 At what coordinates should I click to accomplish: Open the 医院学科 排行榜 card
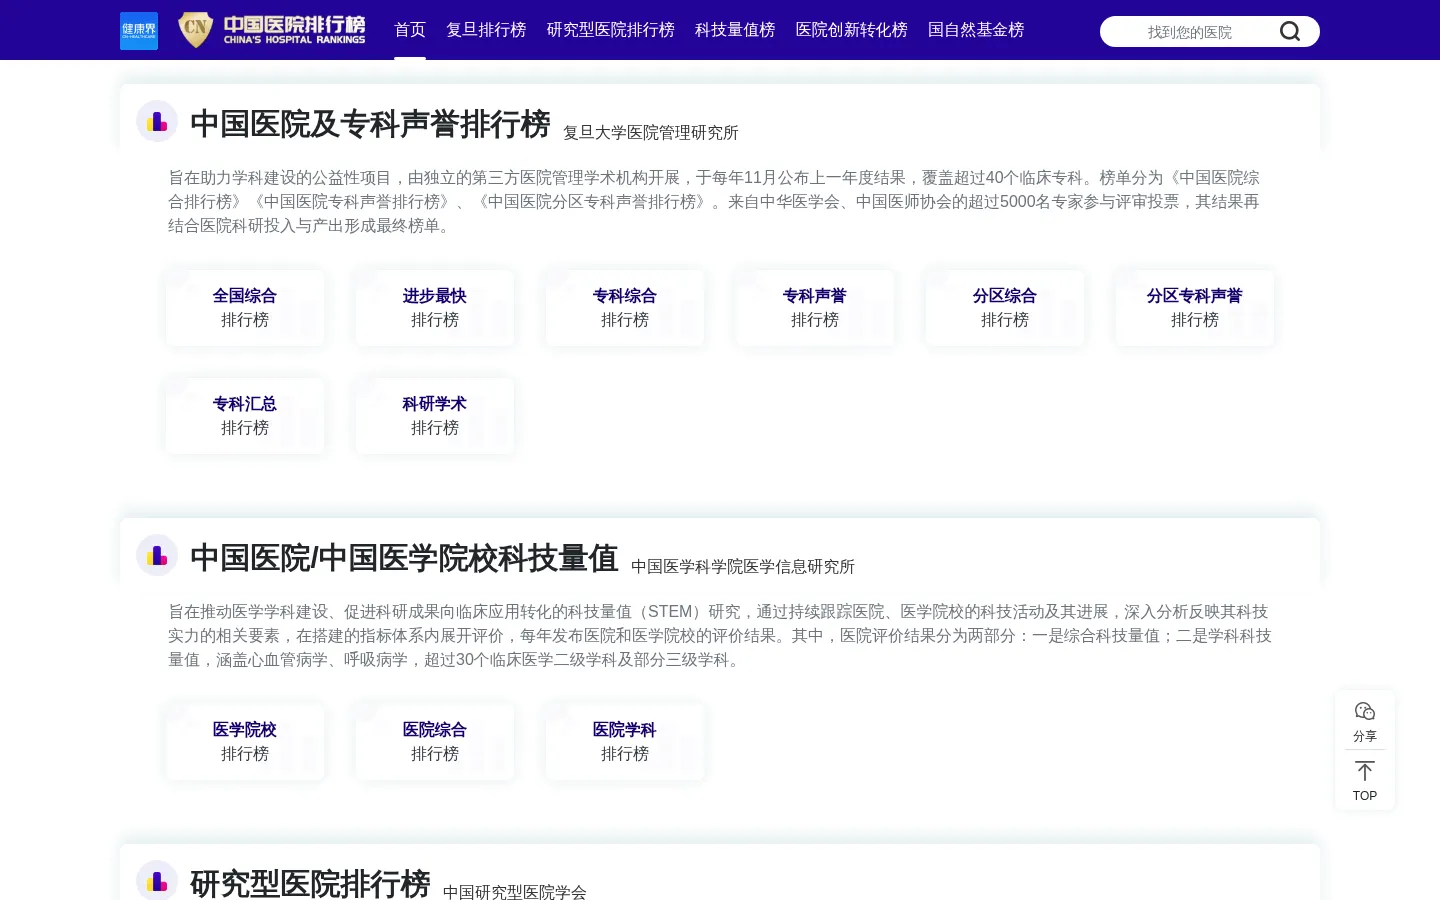[625, 742]
